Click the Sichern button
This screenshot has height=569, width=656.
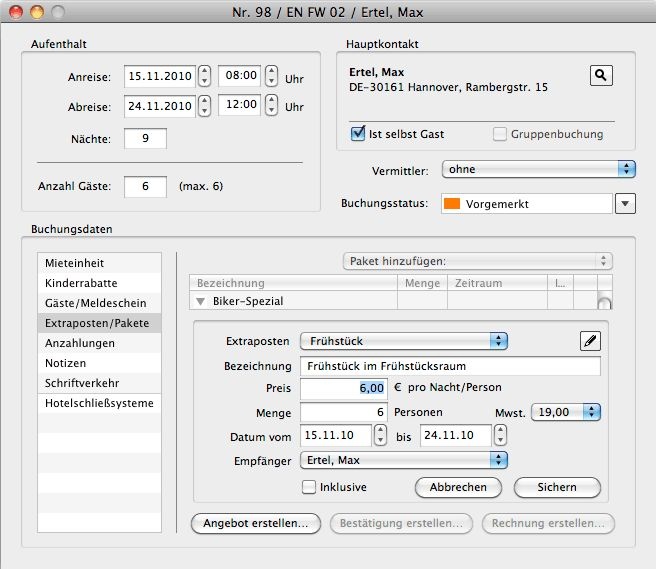(x=557, y=487)
